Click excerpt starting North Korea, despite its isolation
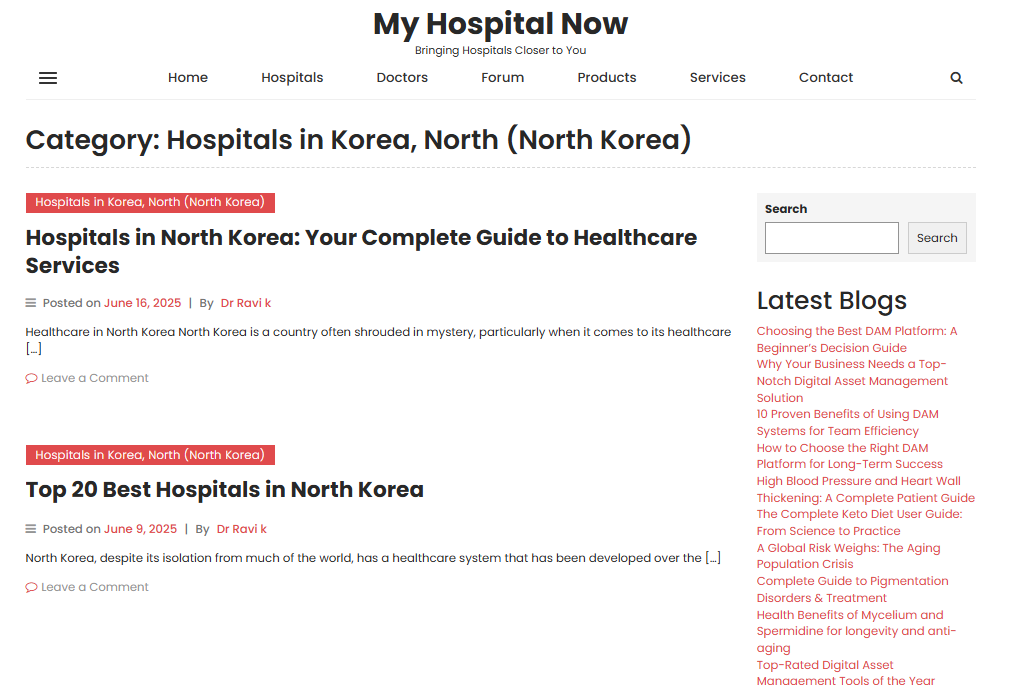This screenshot has height=685, width=1013. (373, 558)
